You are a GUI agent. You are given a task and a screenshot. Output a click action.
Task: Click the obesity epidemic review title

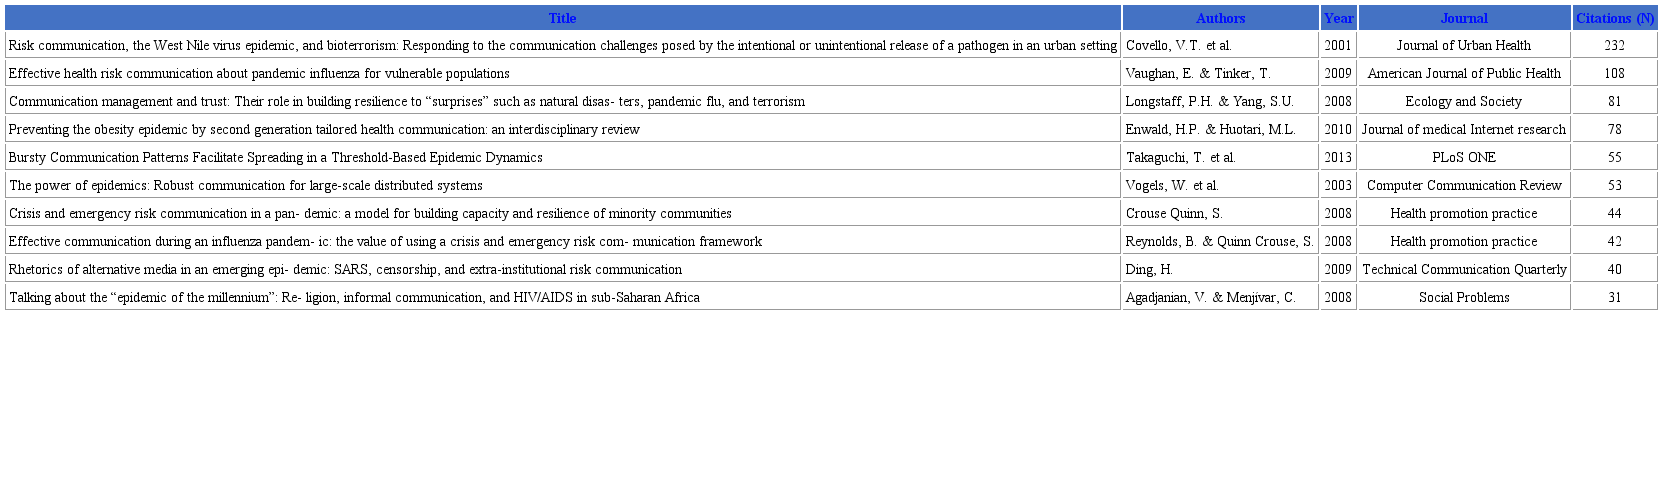(324, 130)
